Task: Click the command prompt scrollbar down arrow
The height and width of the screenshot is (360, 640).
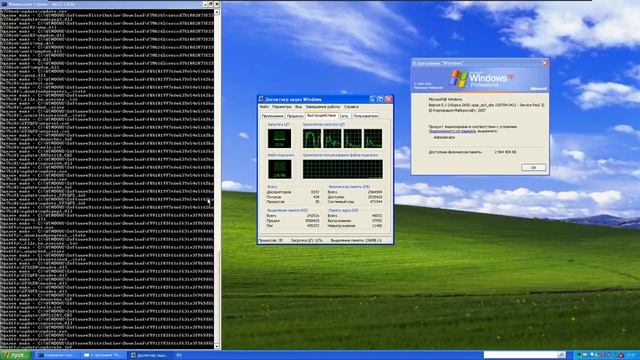Action: point(217,347)
